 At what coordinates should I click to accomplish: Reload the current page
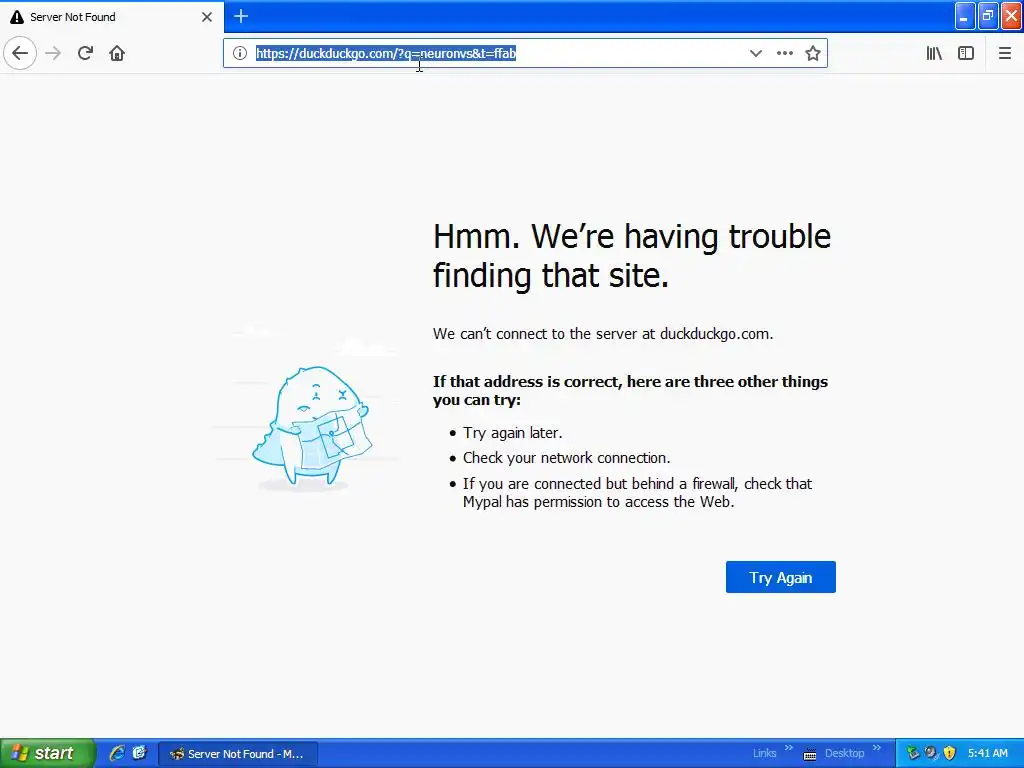[x=85, y=53]
